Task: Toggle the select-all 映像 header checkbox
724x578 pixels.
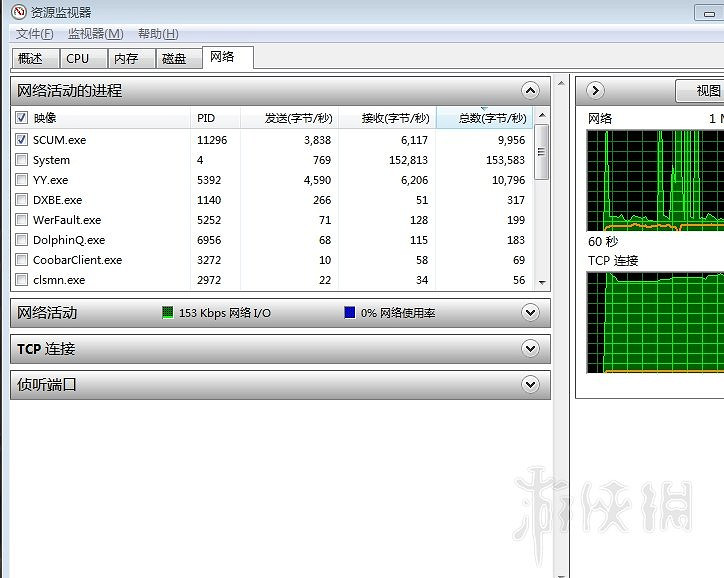Action: coord(22,118)
